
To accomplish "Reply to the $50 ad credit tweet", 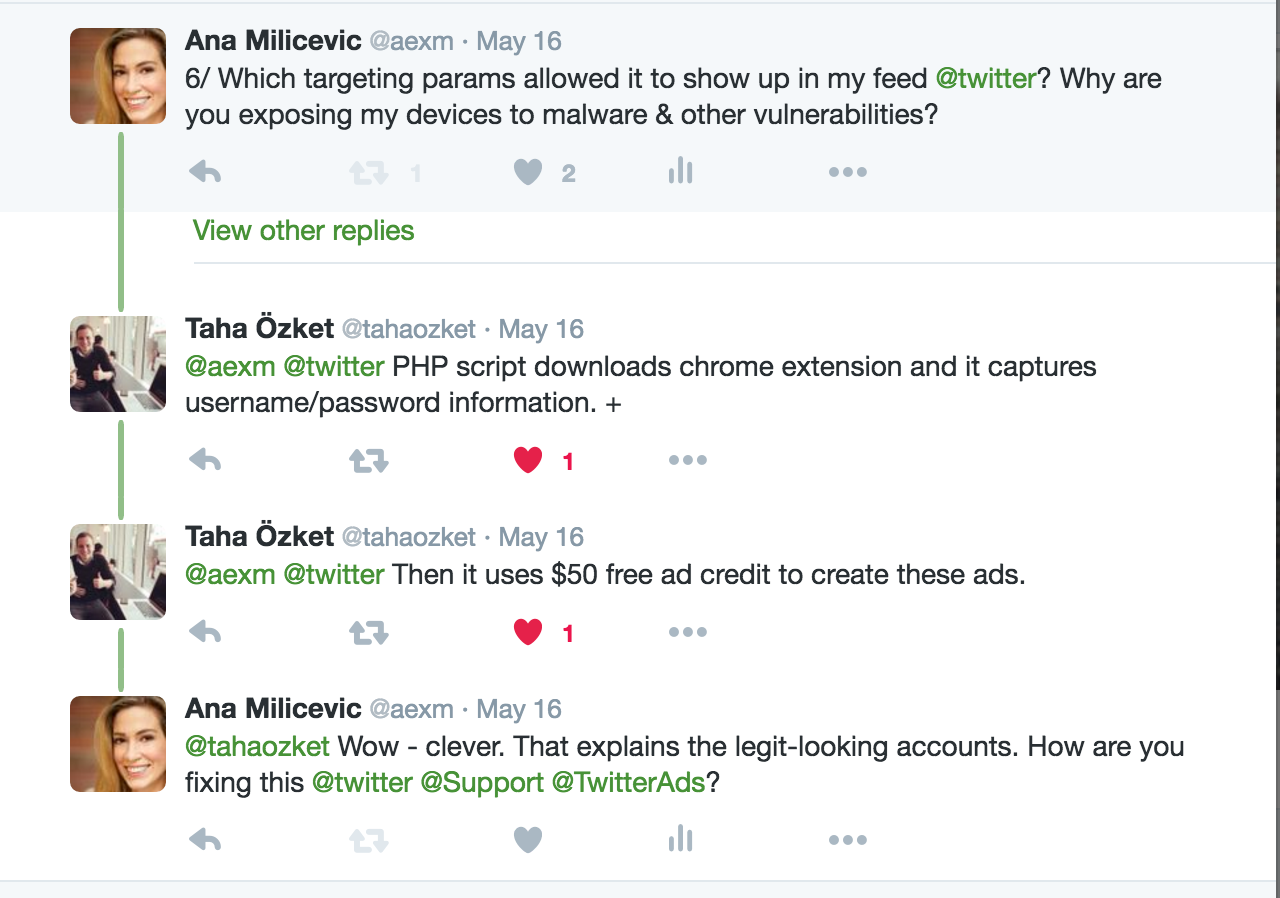I will point(205,632).
